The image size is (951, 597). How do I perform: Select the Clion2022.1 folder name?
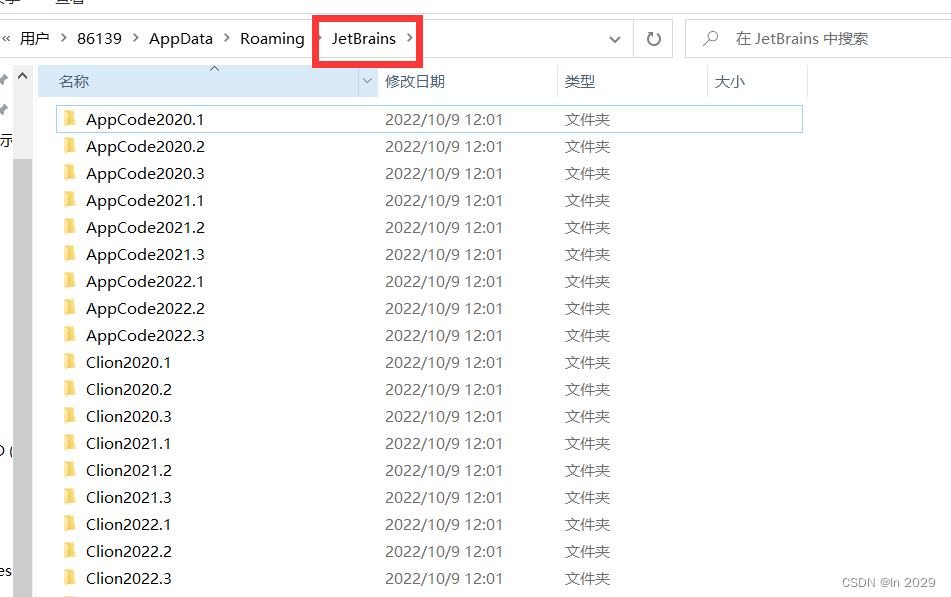(x=129, y=524)
